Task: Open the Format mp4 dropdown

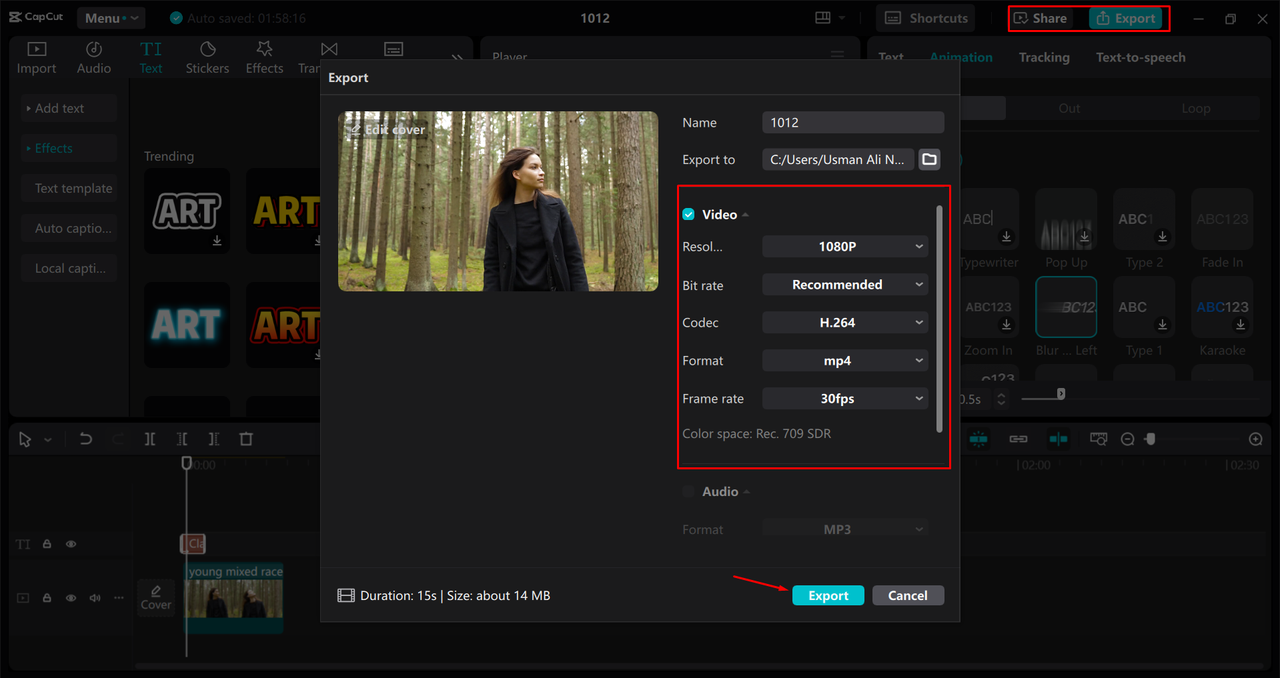Action: 845,361
